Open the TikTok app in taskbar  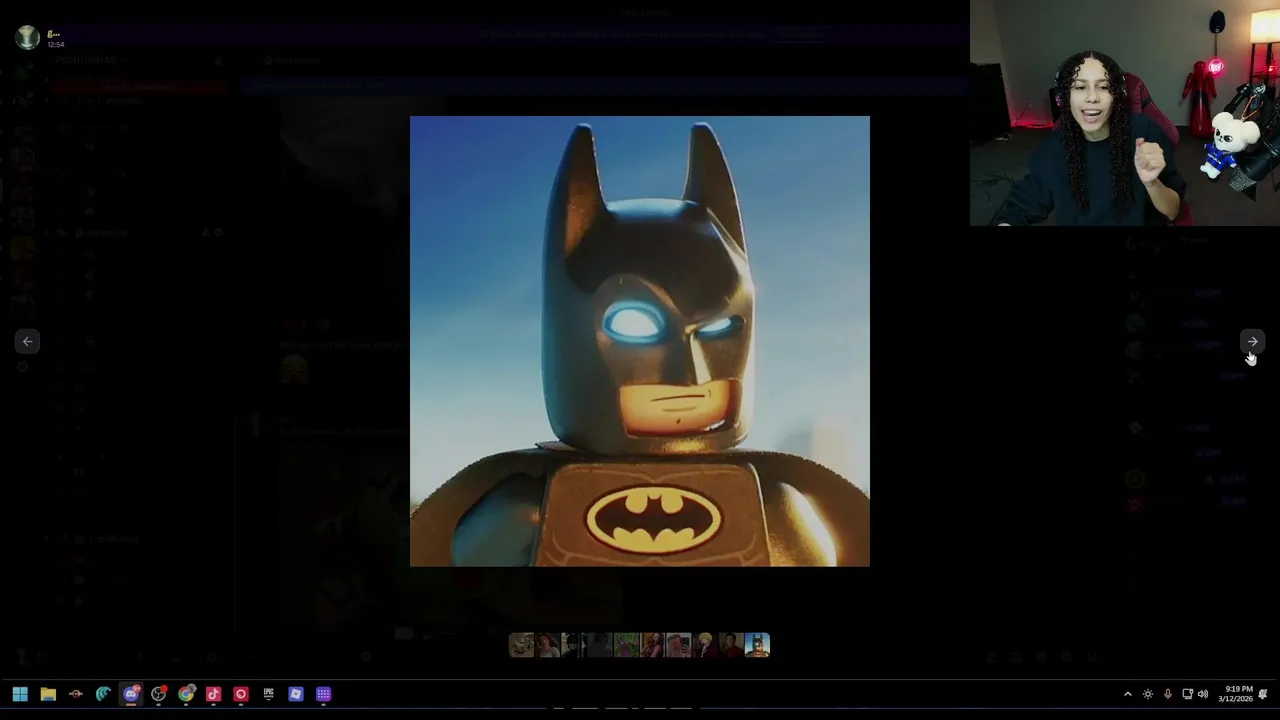coord(213,694)
